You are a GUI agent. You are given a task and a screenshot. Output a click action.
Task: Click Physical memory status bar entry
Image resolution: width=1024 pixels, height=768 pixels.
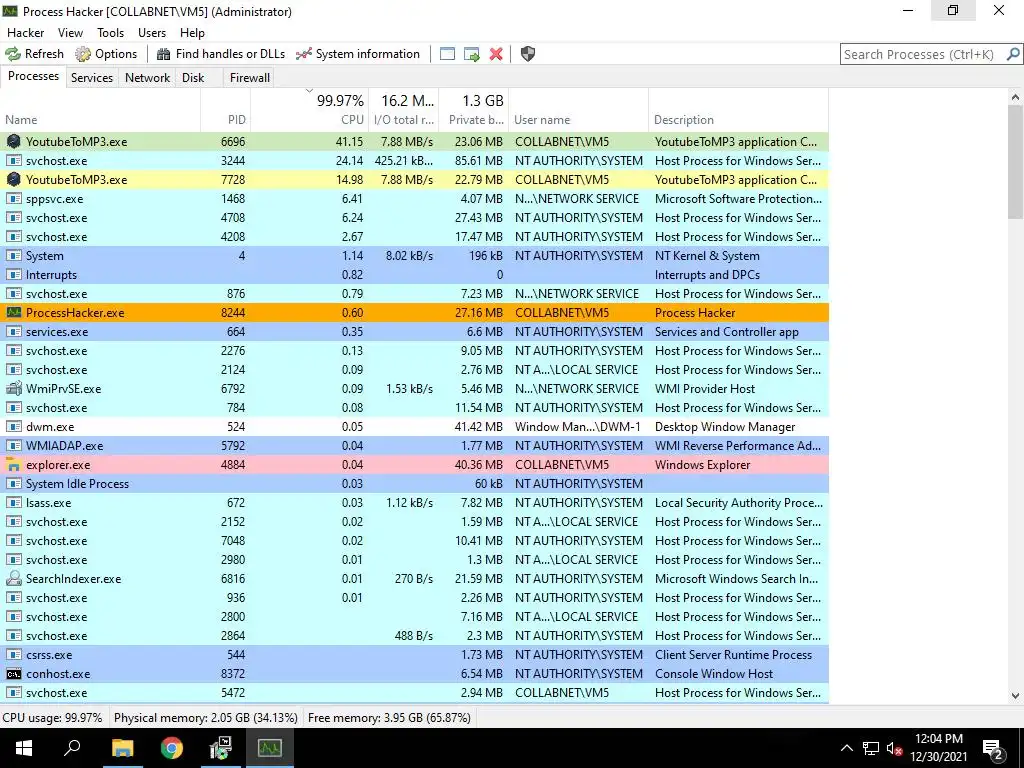(x=206, y=718)
